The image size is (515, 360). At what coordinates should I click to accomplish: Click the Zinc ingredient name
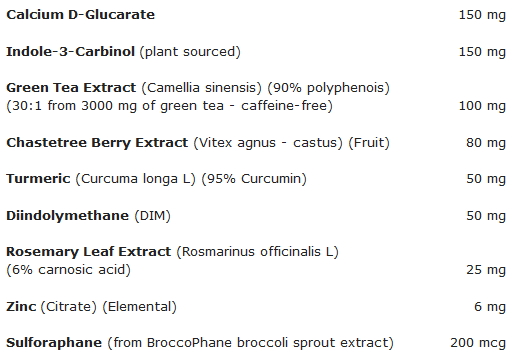click(x=21, y=306)
